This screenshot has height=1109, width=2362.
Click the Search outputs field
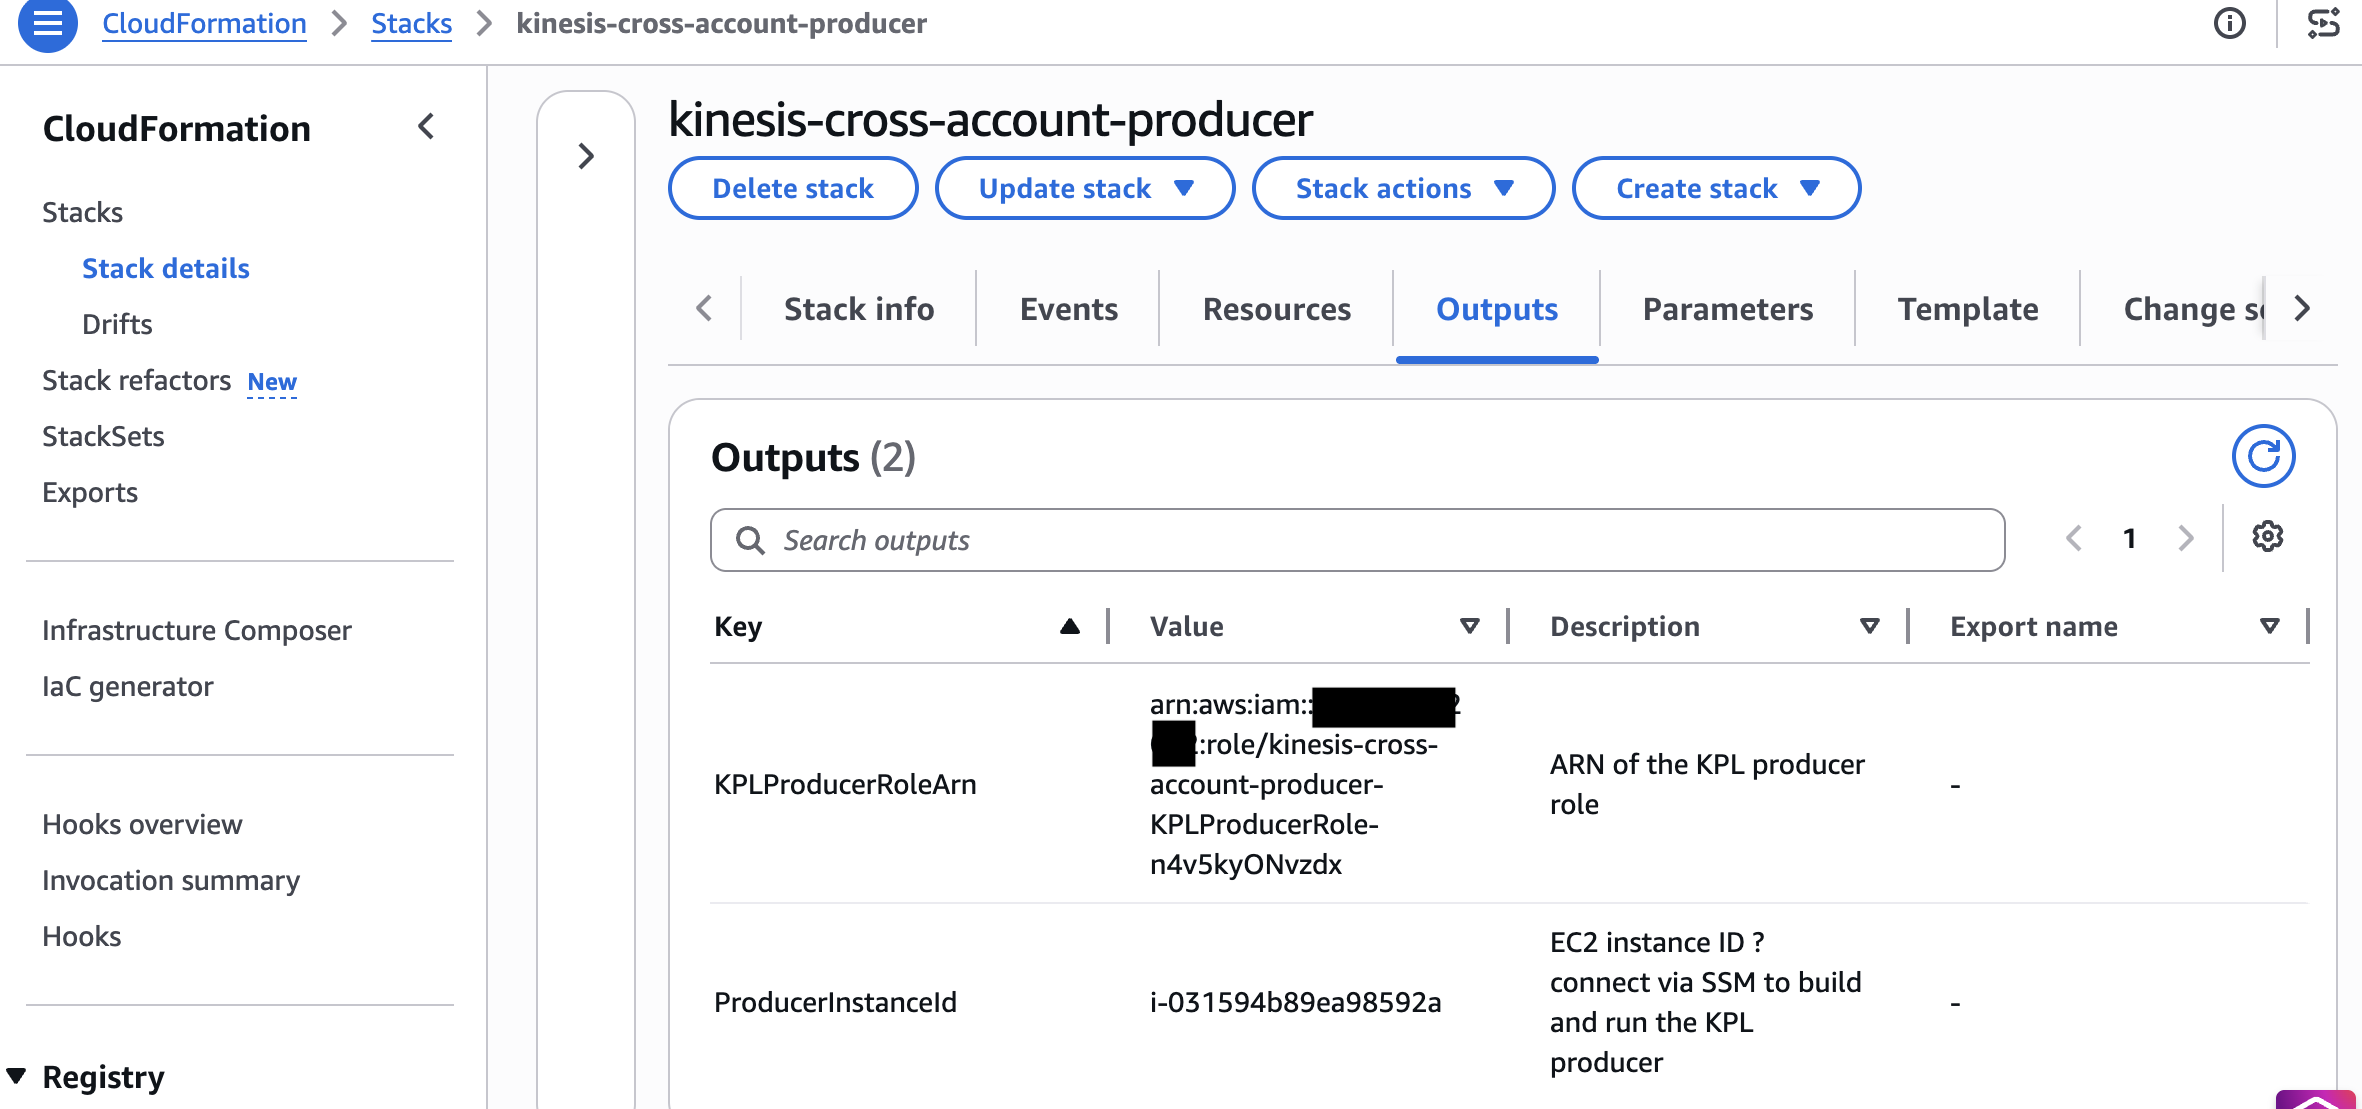pyautogui.click(x=1357, y=540)
